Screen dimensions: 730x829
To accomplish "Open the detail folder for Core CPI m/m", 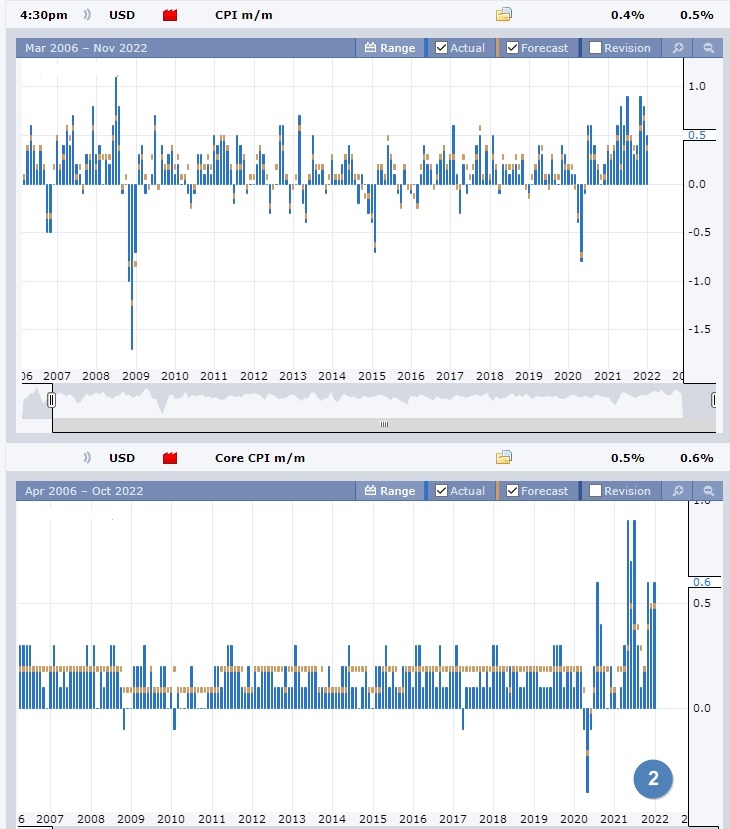I will (504, 458).
